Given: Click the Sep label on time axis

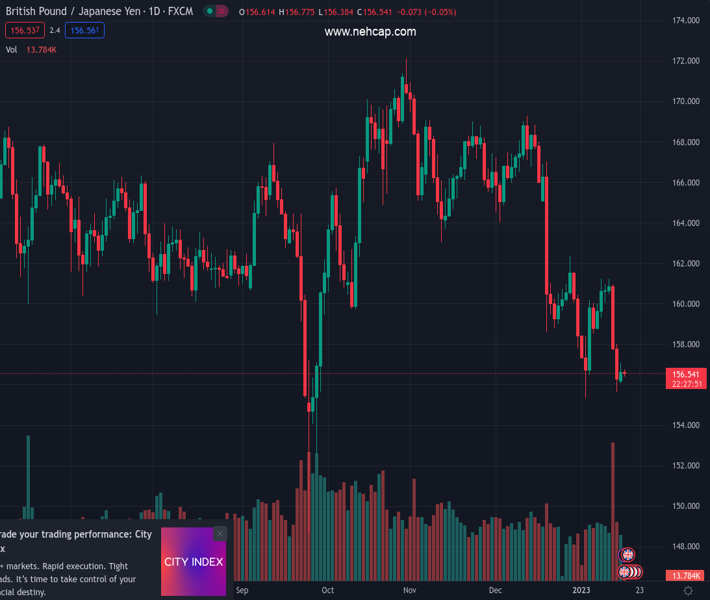Looking at the screenshot, I should [241, 591].
